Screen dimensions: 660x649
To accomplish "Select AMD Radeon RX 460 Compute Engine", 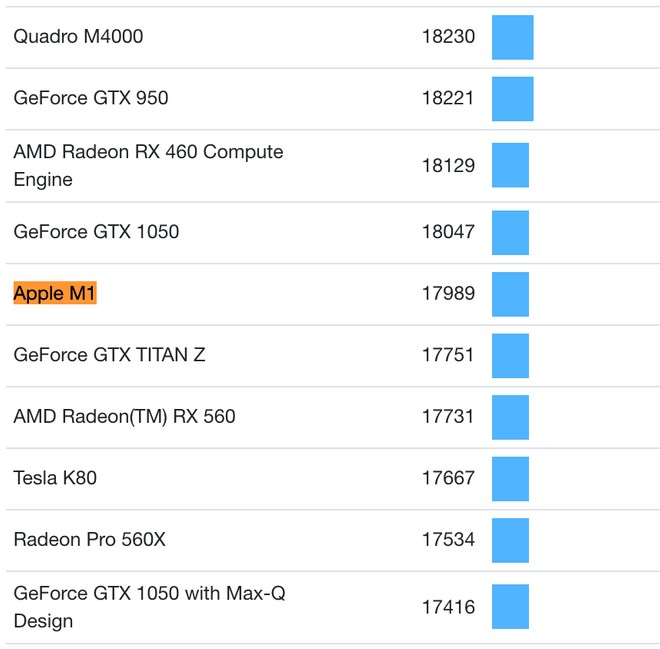I will [x=148, y=166].
